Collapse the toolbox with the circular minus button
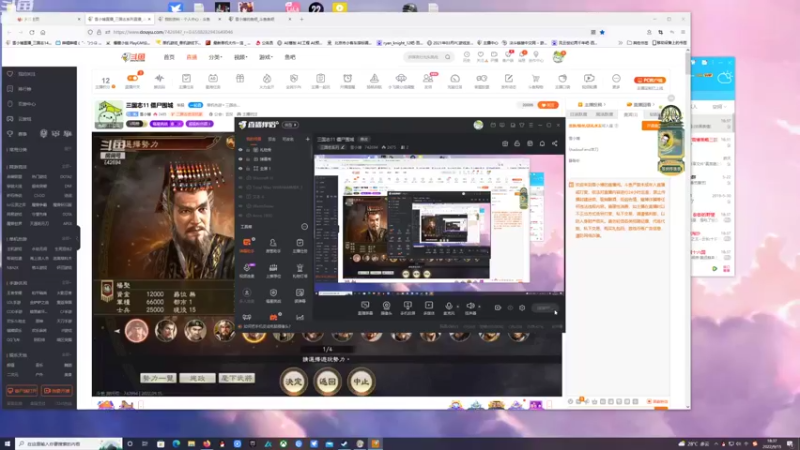800x450 pixels. pos(305,227)
